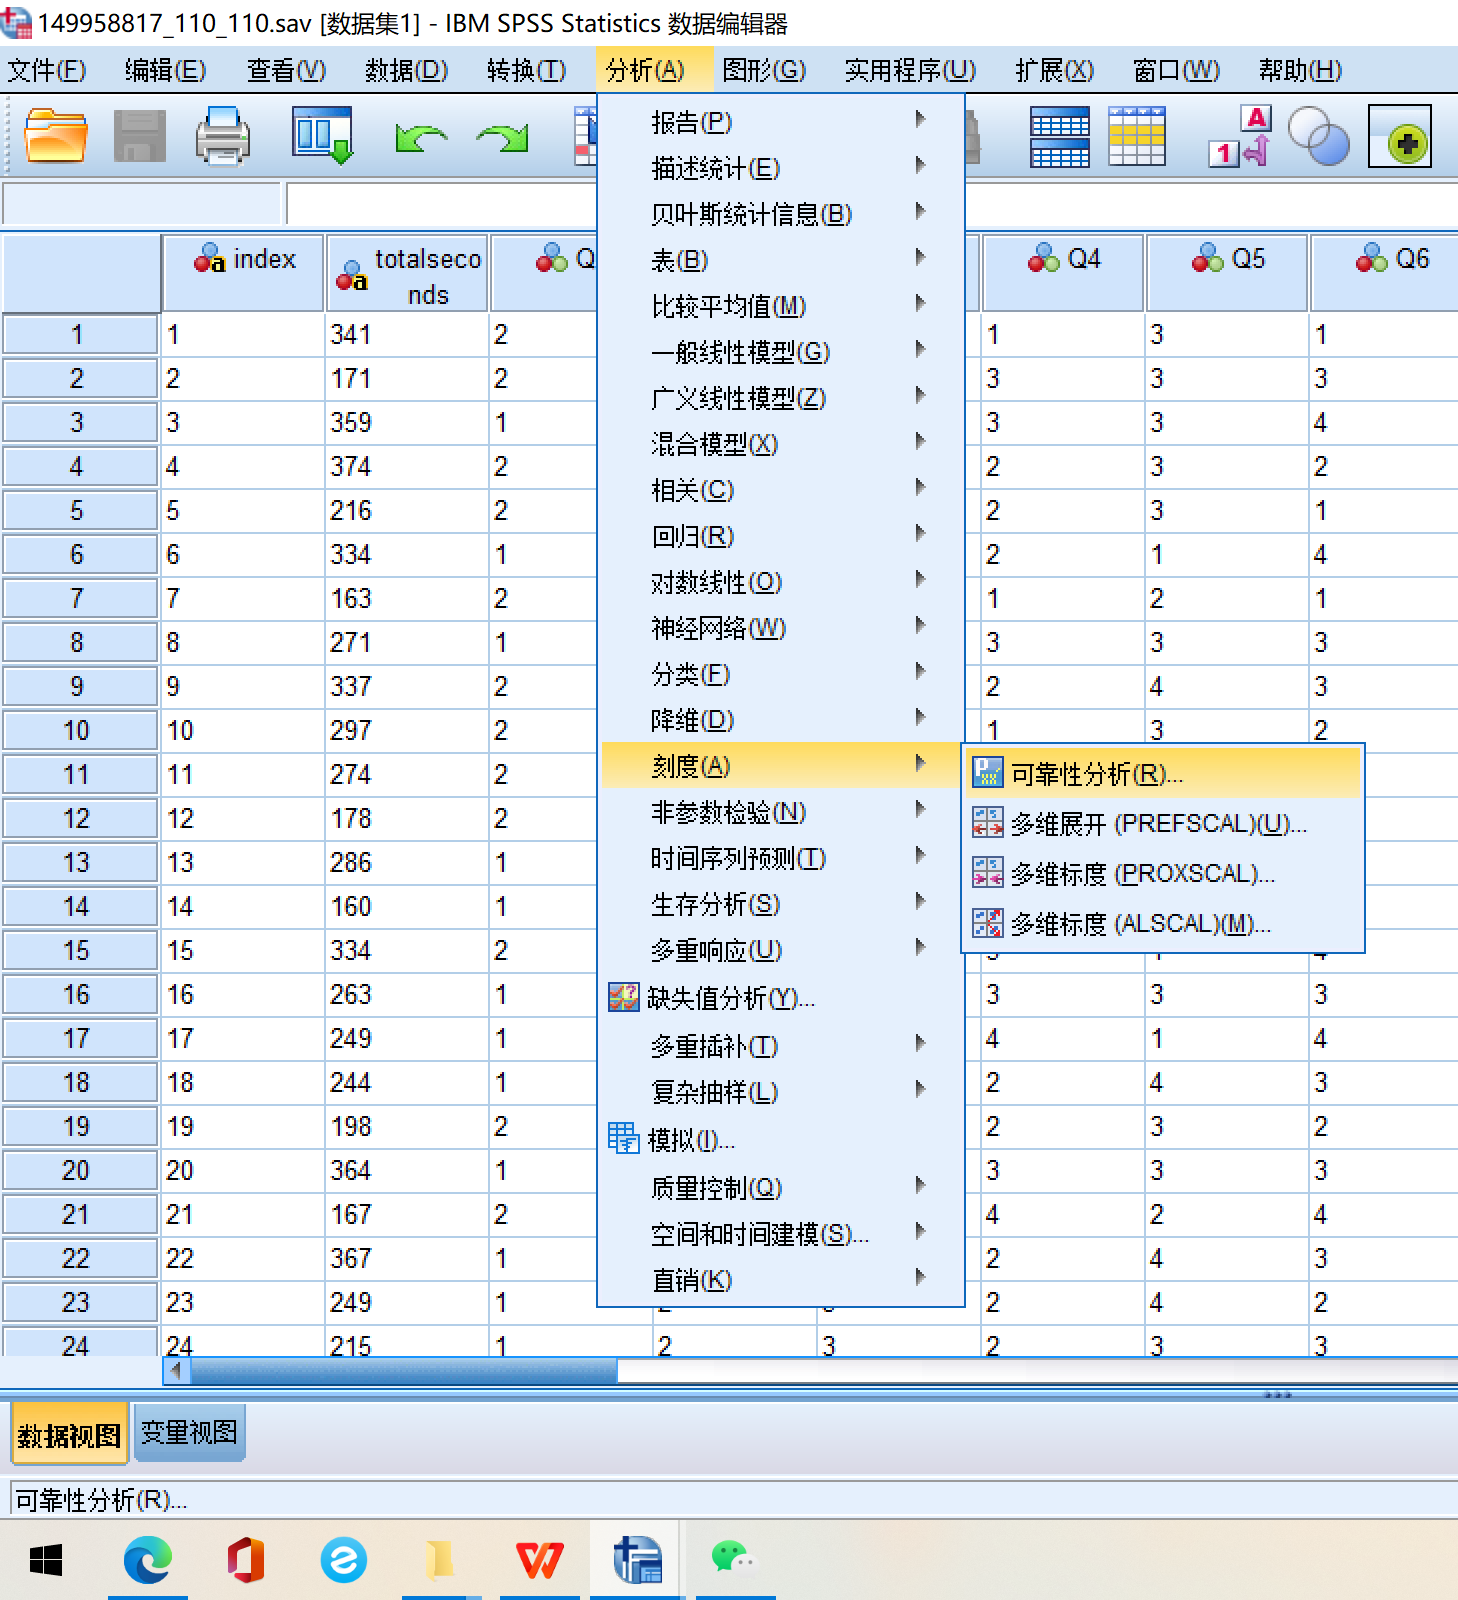
Task: Toggle Value labels icon in toolbar
Action: pos(1240,136)
